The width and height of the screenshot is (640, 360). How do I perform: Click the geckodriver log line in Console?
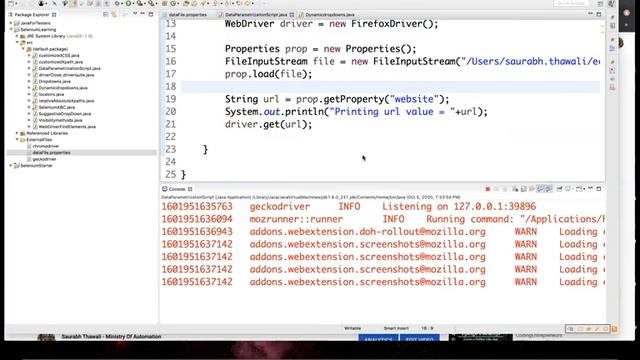point(349,207)
